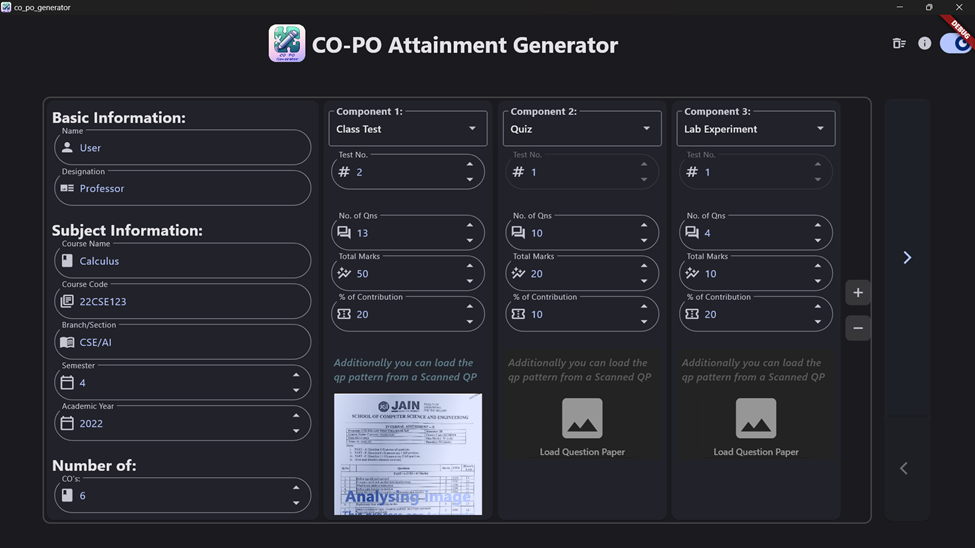Go back with left chevron arrow
Screen dimensions: 975x548
[x=904, y=468]
